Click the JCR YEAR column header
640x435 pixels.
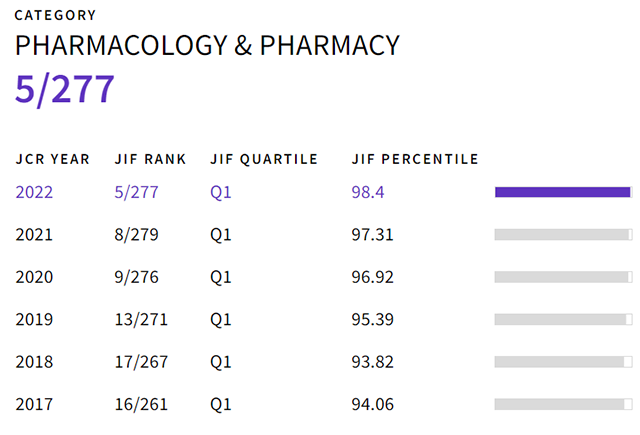53,159
